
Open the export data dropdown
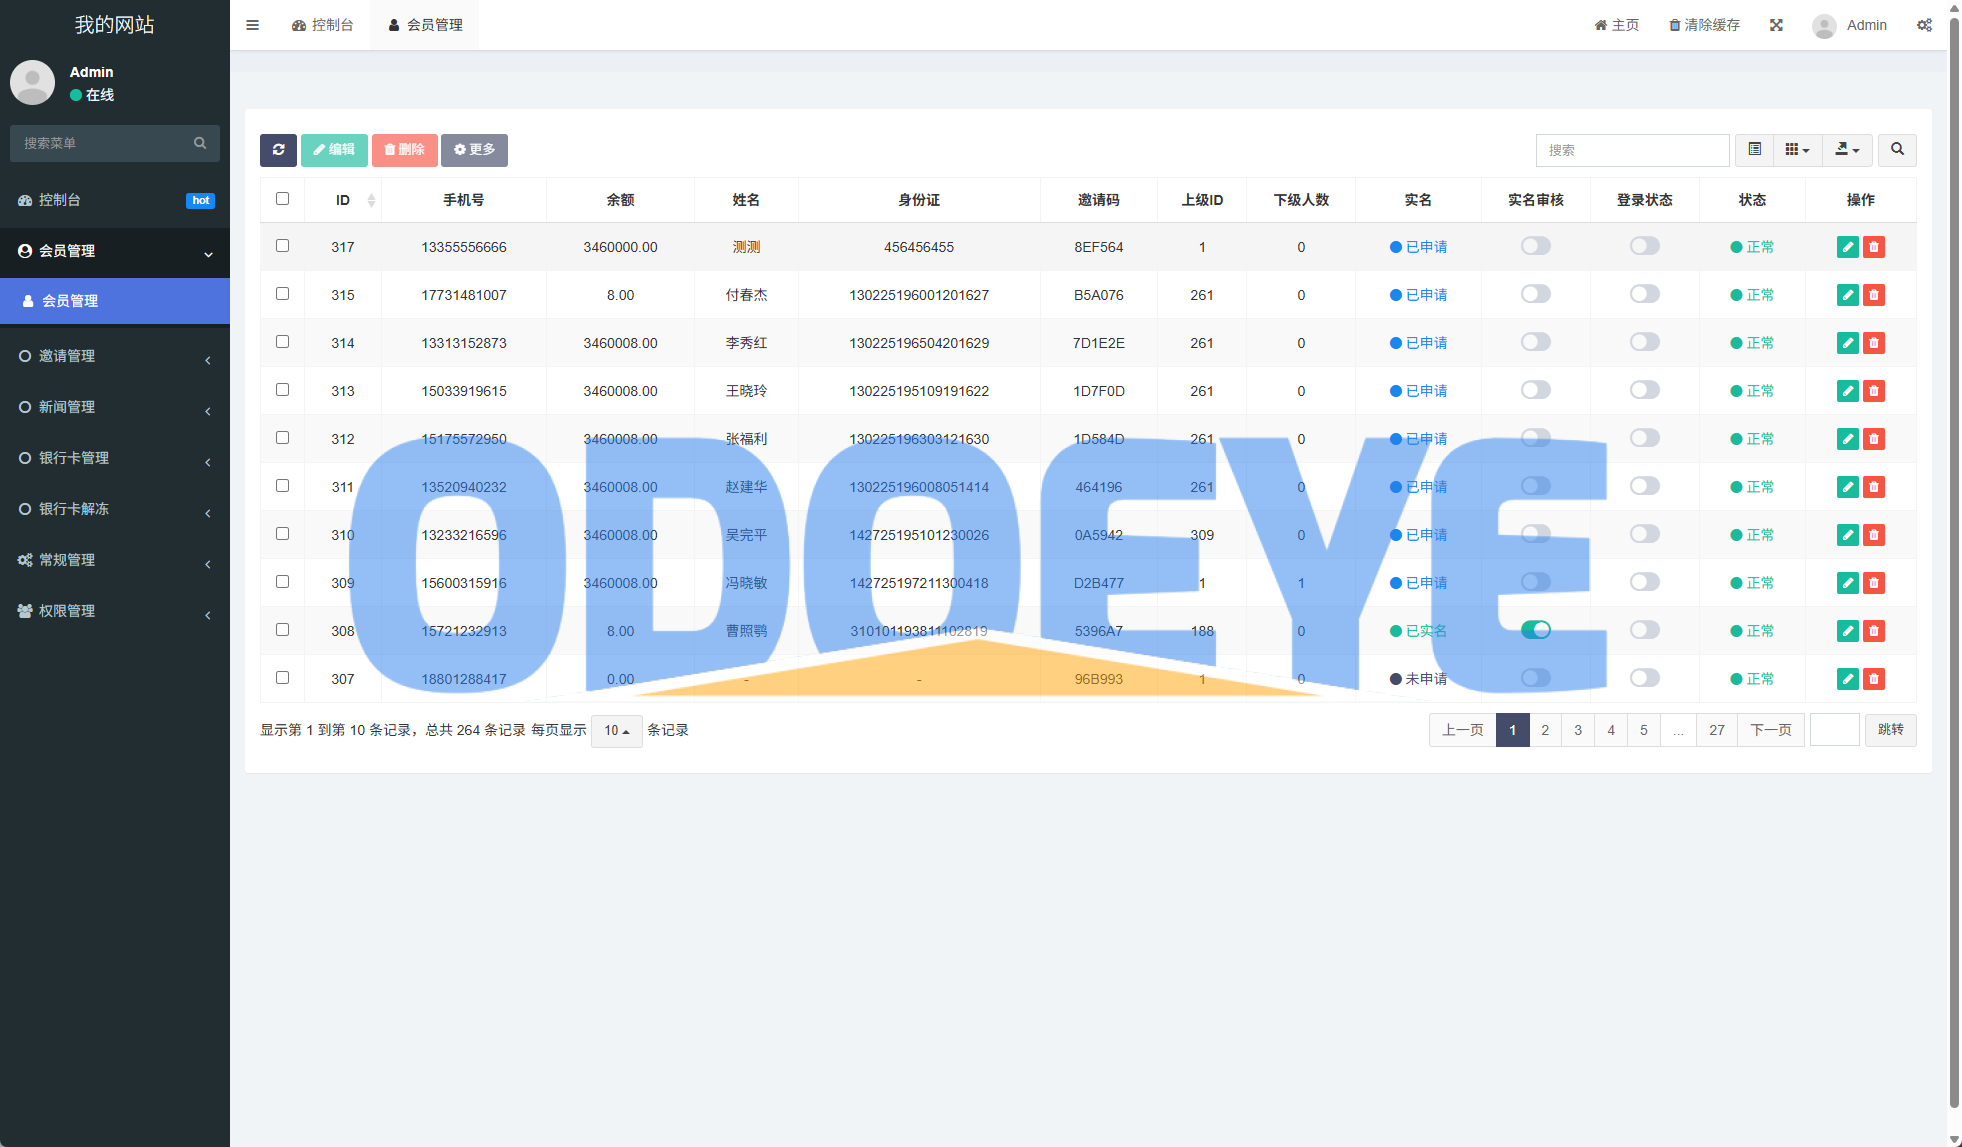pyautogui.click(x=1847, y=150)
